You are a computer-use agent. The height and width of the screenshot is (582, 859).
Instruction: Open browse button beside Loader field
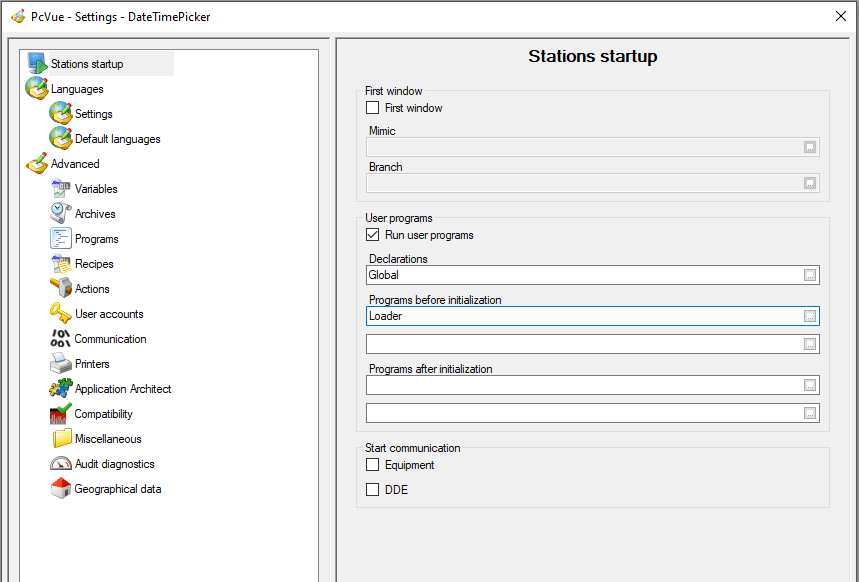(810, 316)
